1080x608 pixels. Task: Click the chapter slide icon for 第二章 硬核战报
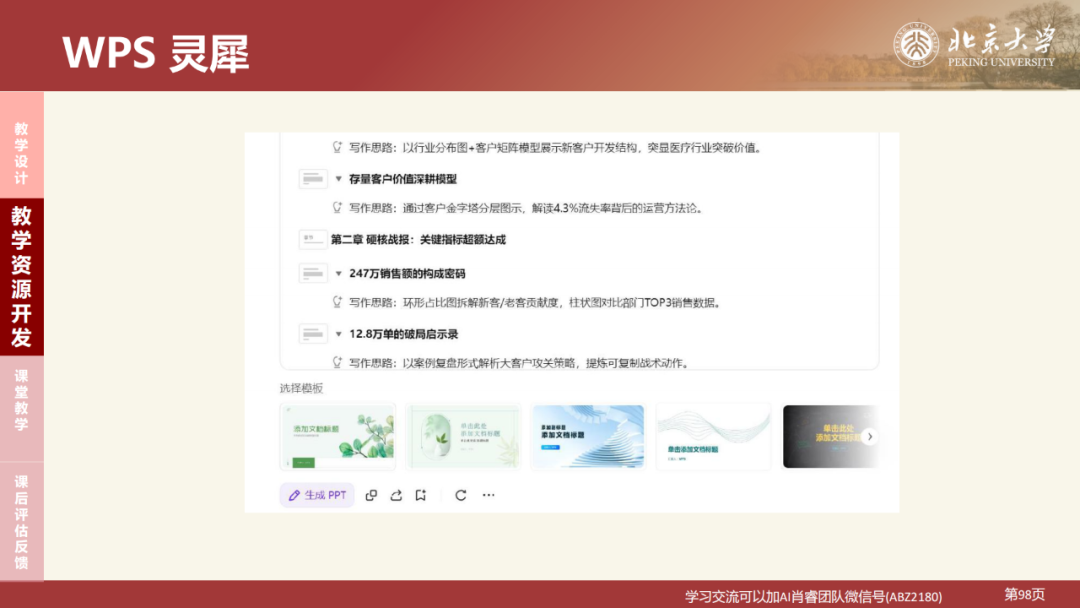(x=314, y=240)
